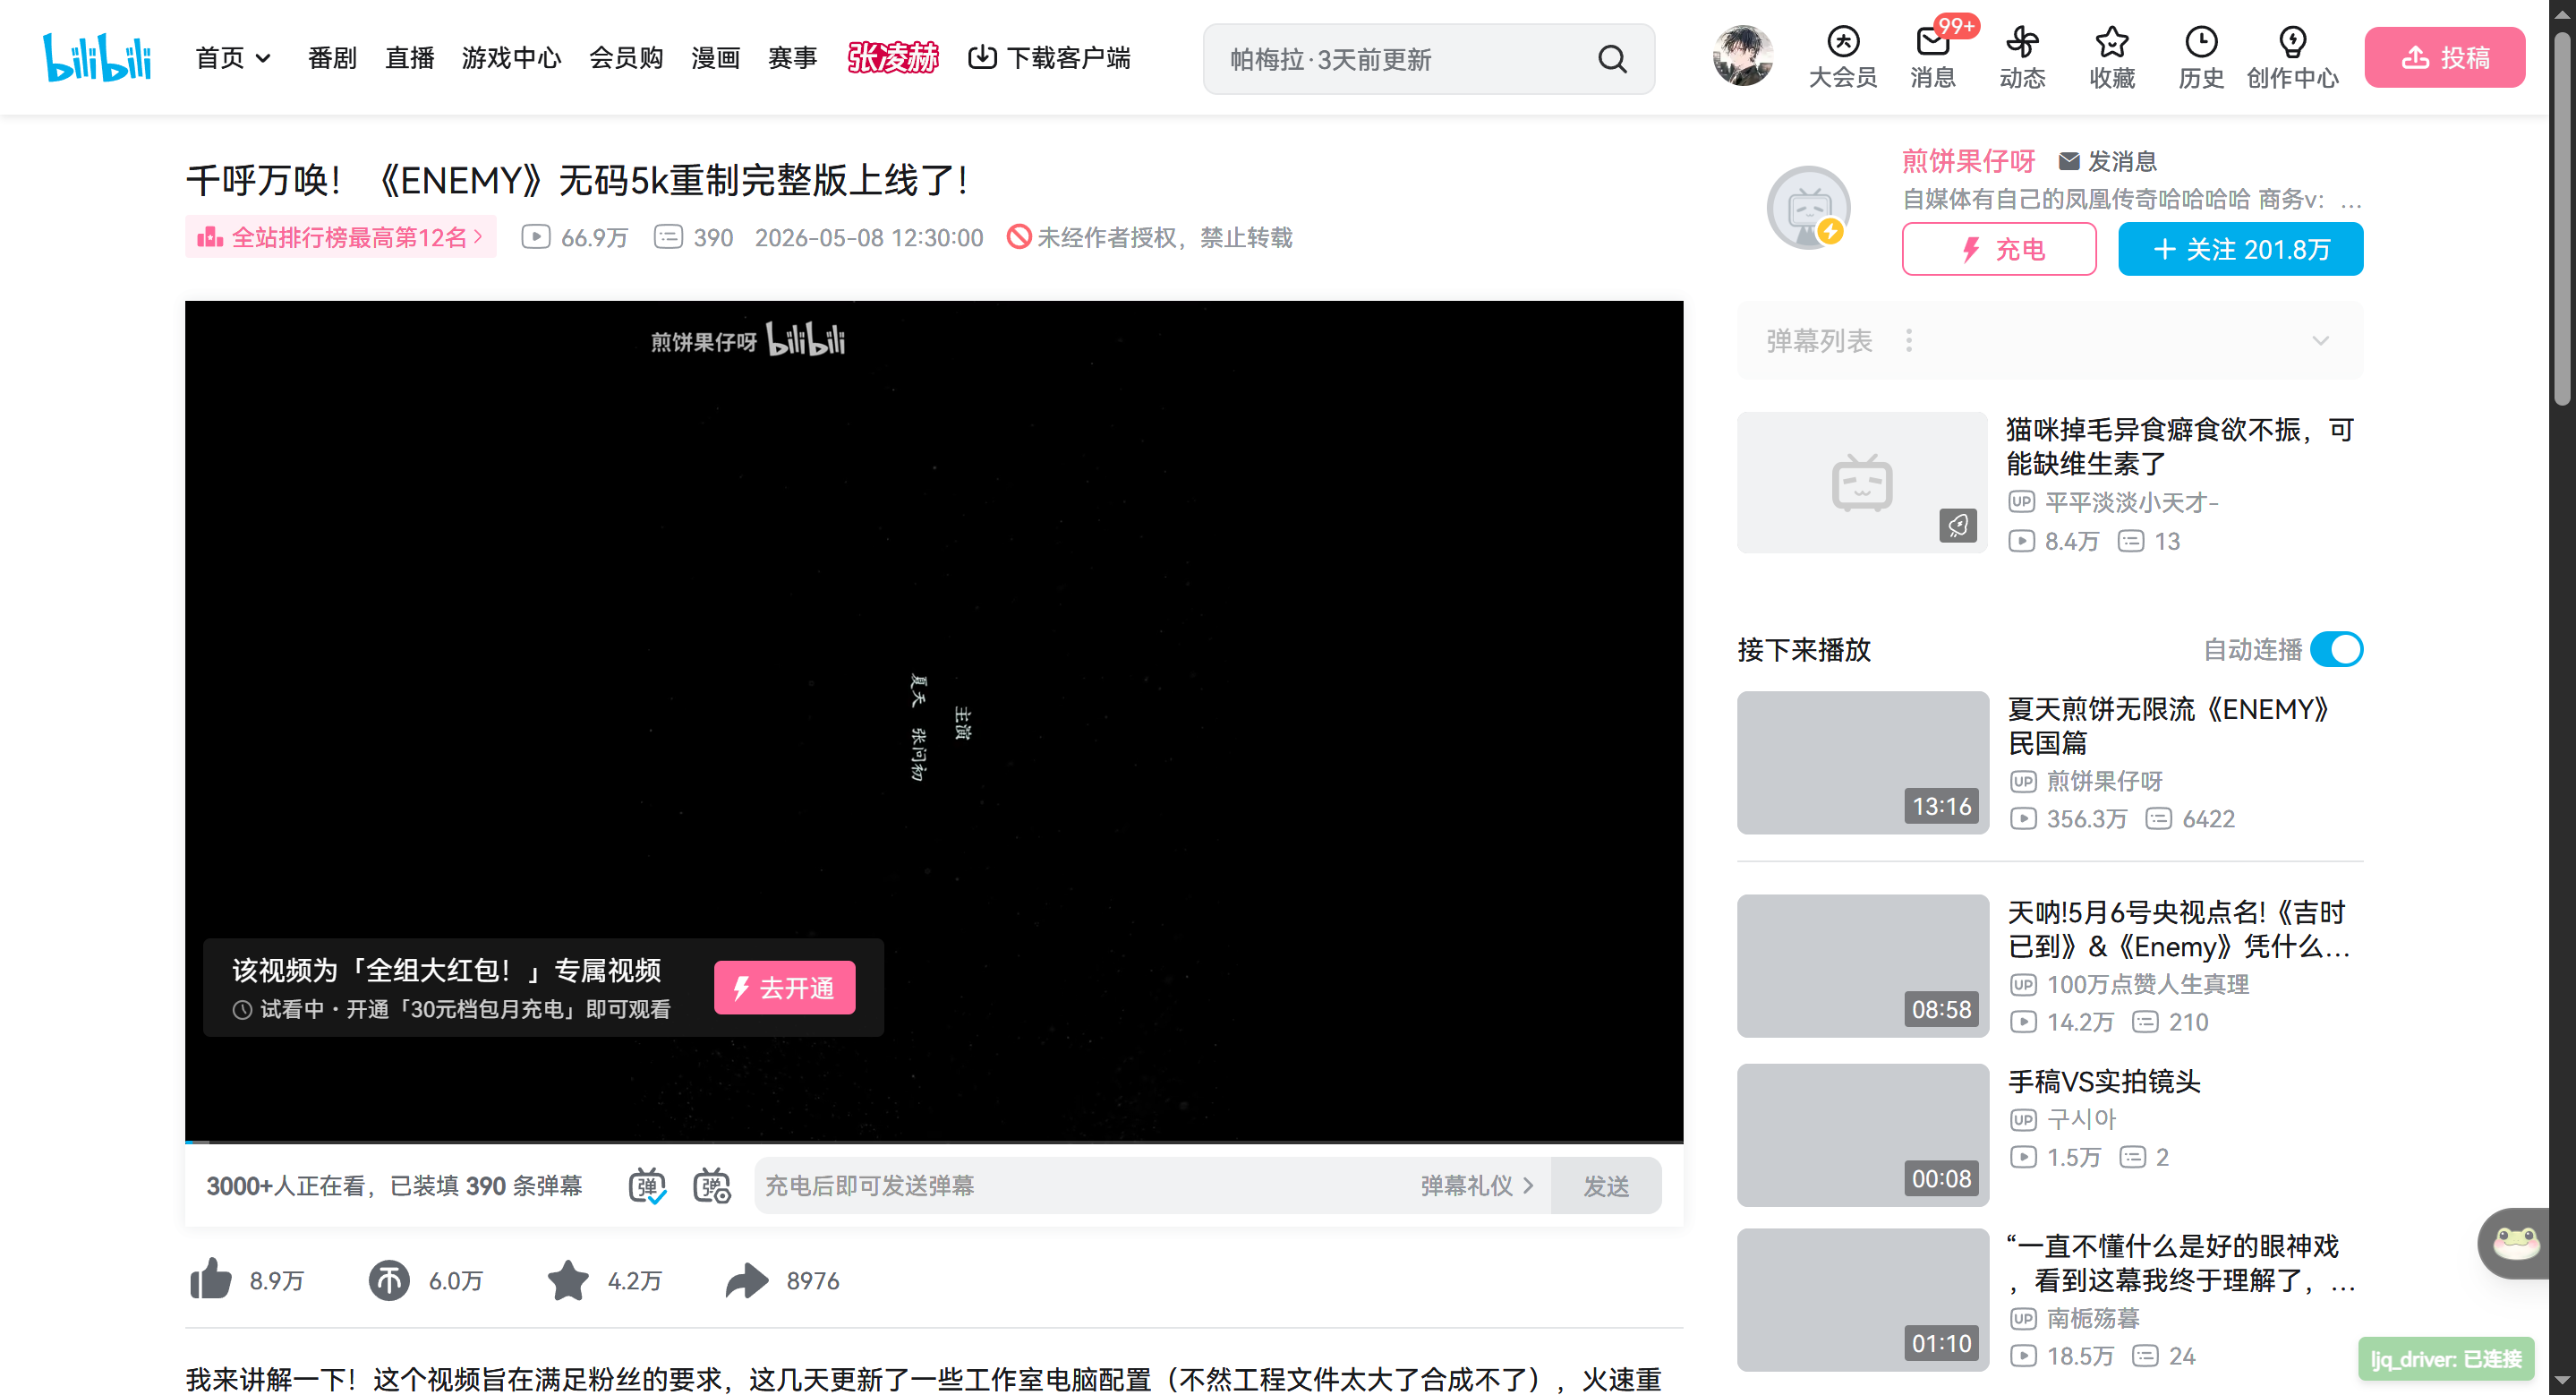Click the 发送 danmaku send button
The width and height of the screenshot is (2576, 1395).
pos(1605,1185)
